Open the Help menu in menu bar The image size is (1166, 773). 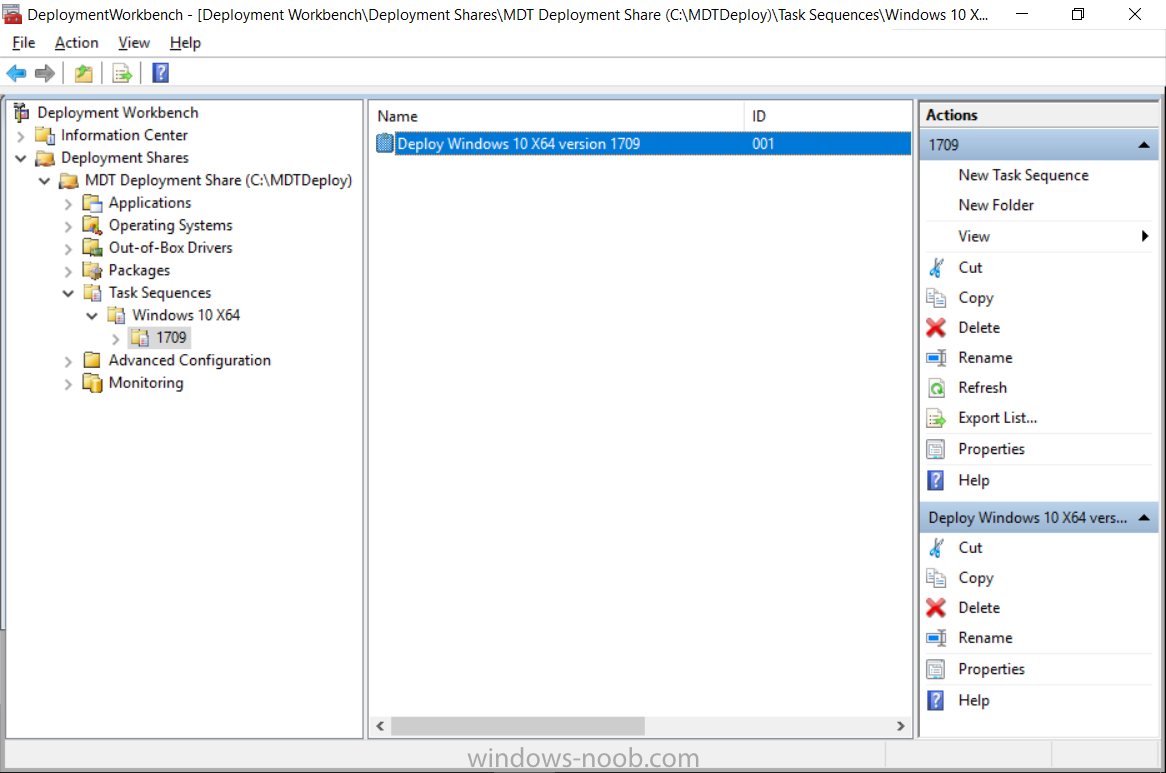[185, 43]
